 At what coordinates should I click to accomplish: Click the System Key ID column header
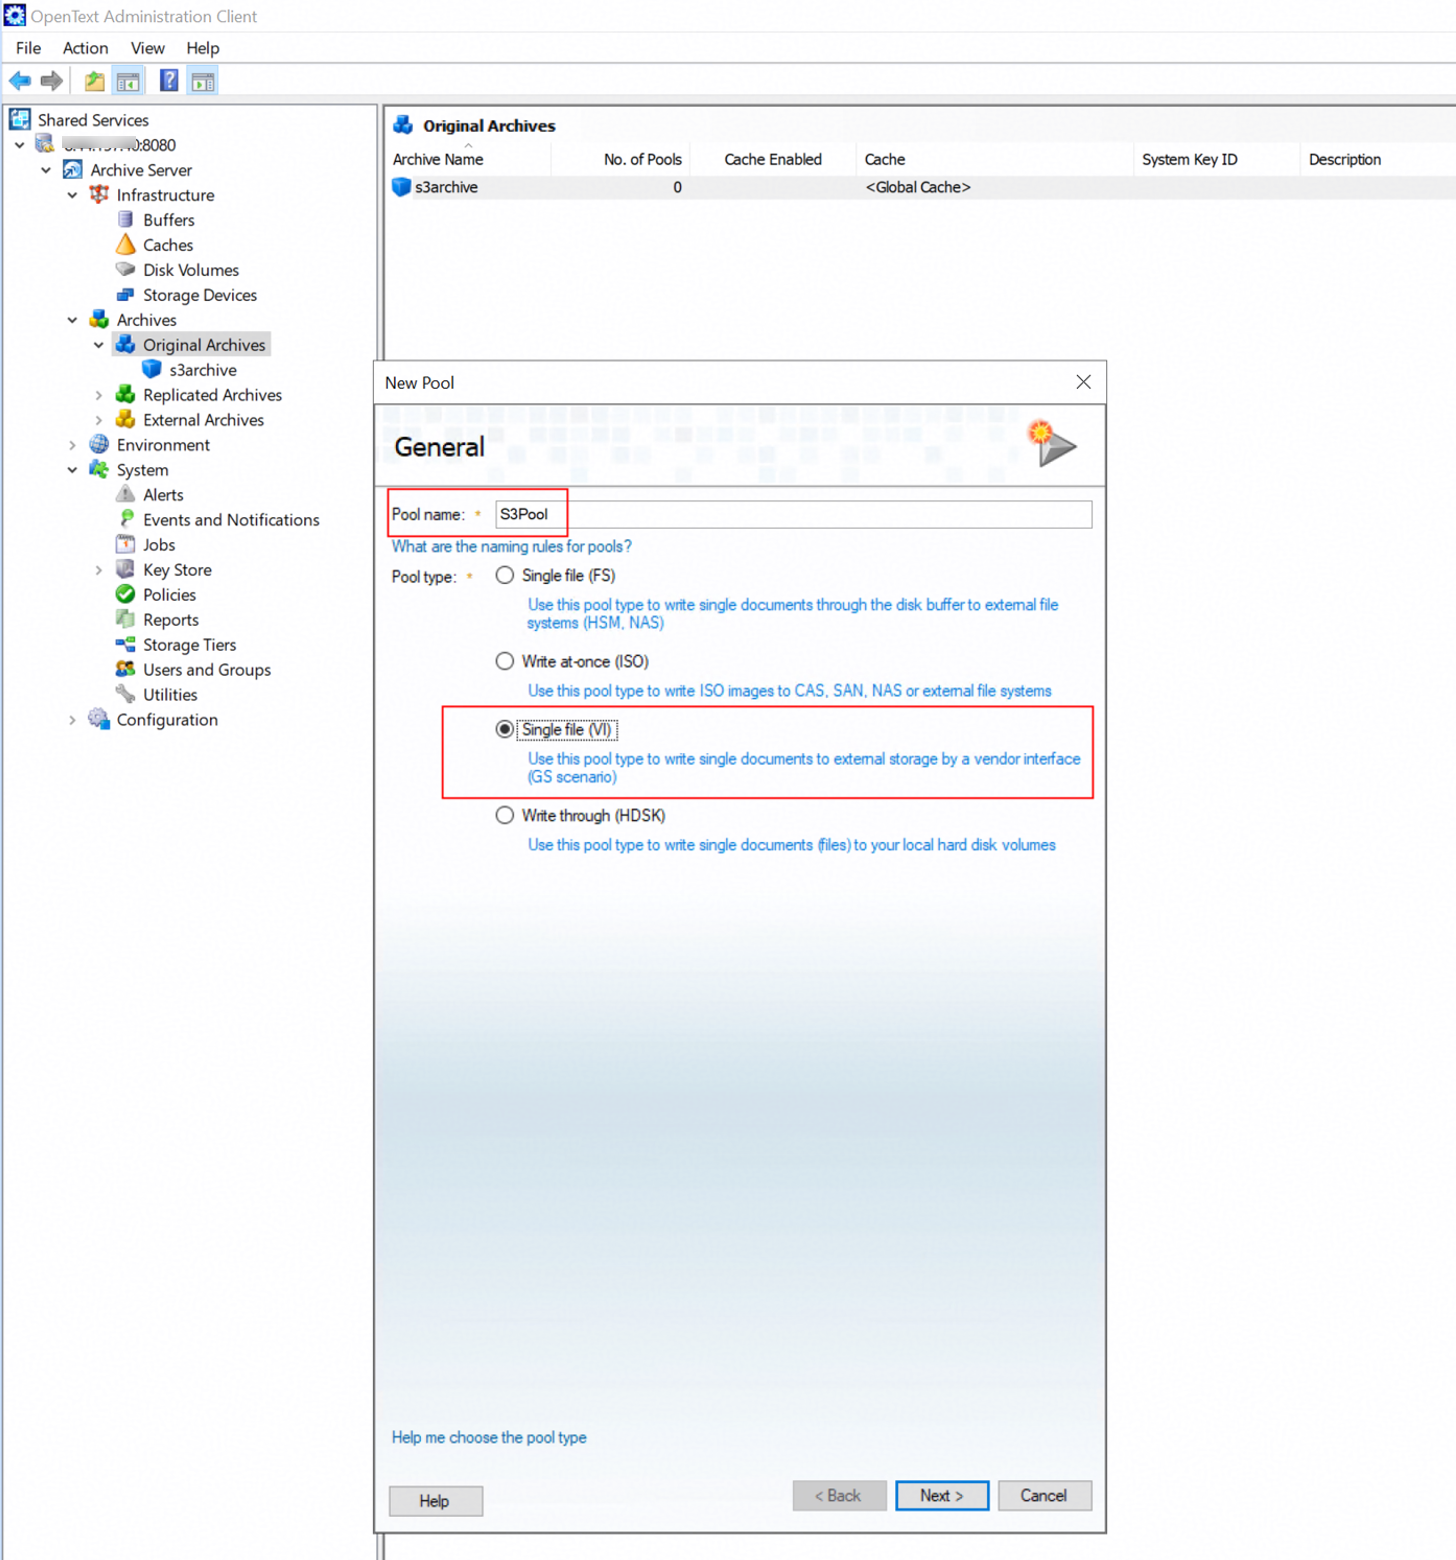pyautogui.click(x=1215, y=159)
